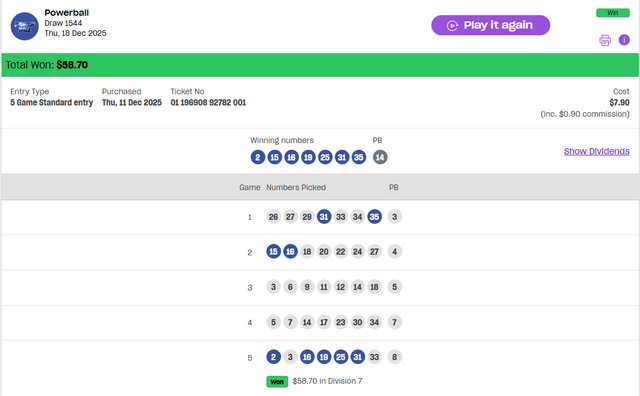Click ball 17 in game 4
This screenshot has height=396, width=640.
coord(324,323)
